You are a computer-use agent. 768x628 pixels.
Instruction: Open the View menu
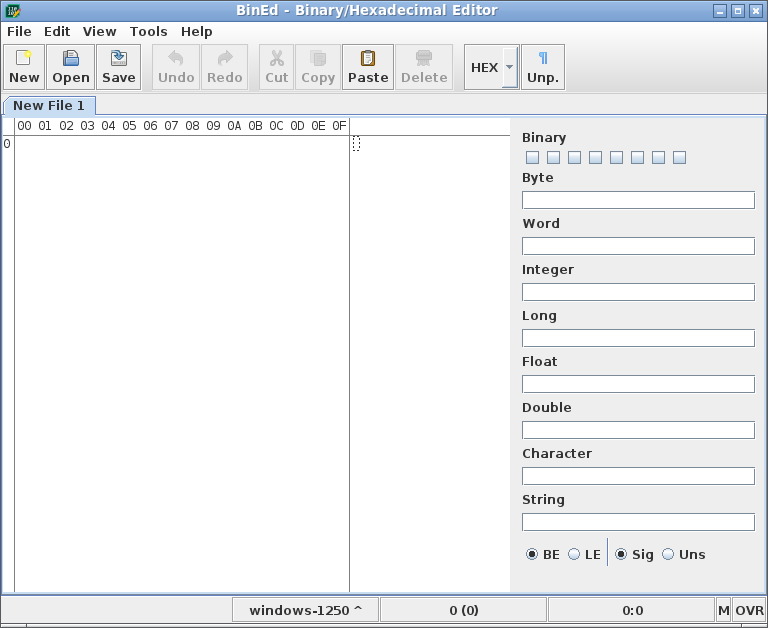click(99, 31)
